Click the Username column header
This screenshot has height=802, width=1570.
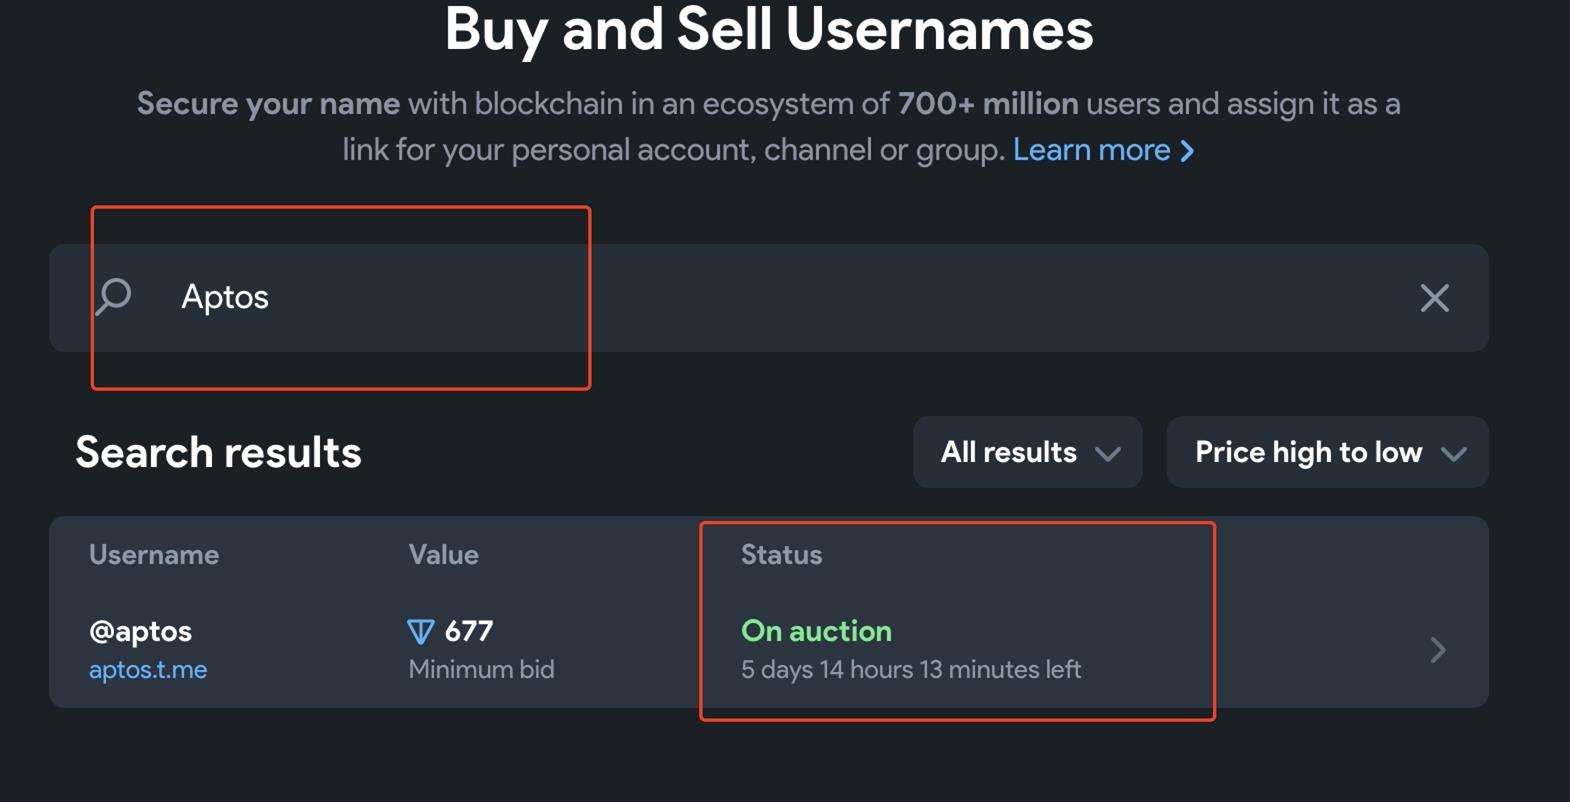pos(154,555)
